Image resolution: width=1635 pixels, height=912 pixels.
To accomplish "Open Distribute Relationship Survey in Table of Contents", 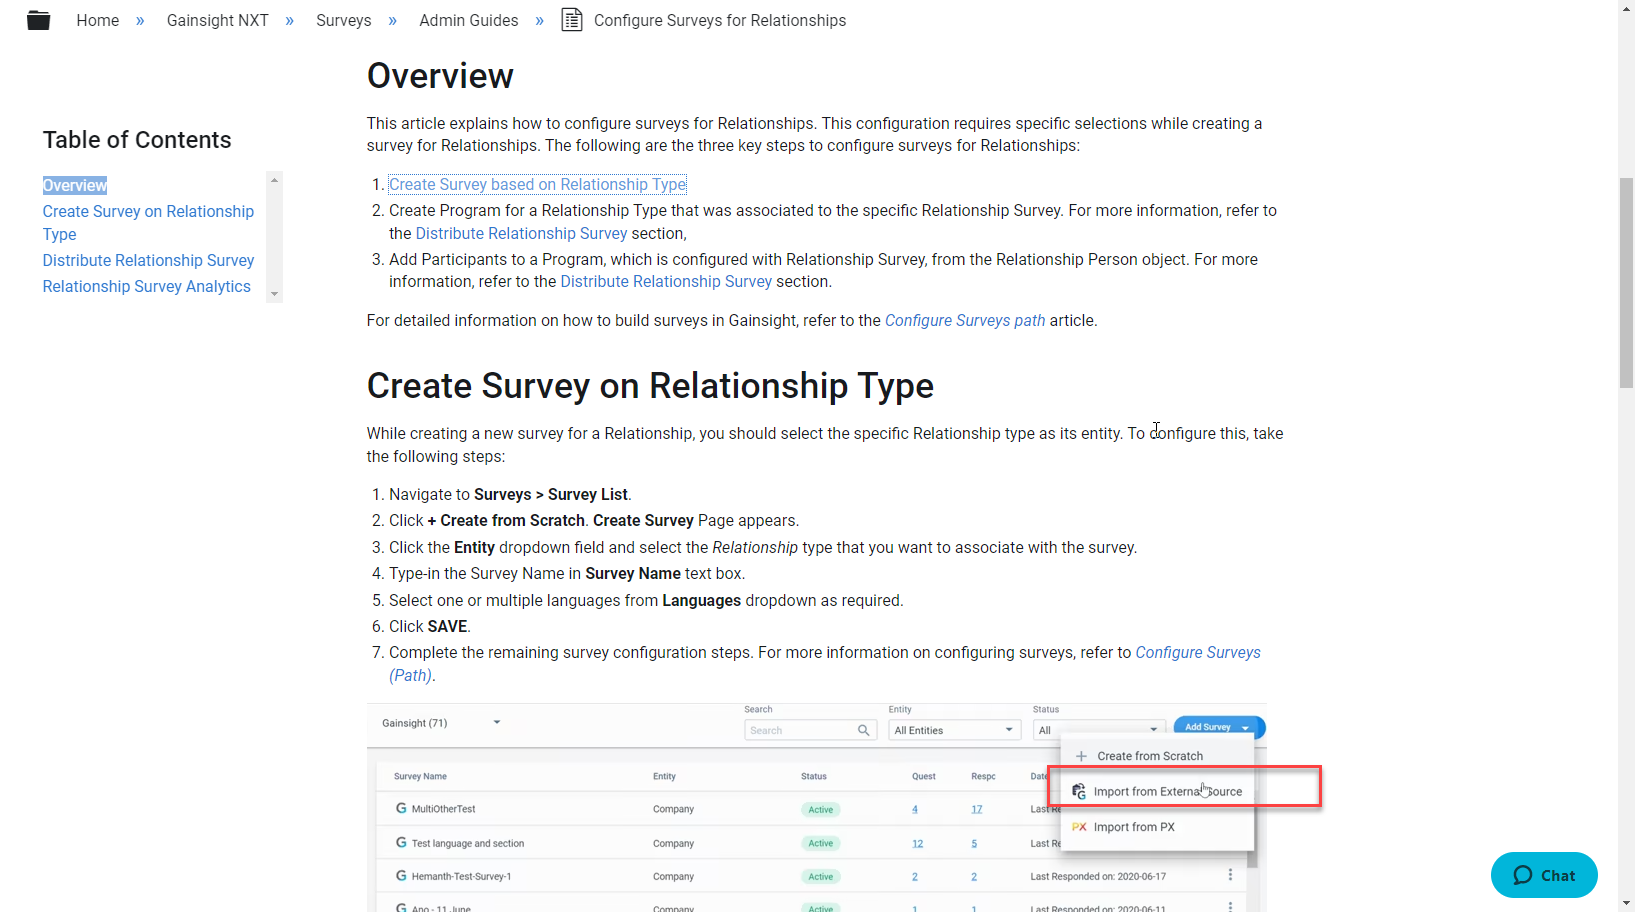I will [148, 260].
